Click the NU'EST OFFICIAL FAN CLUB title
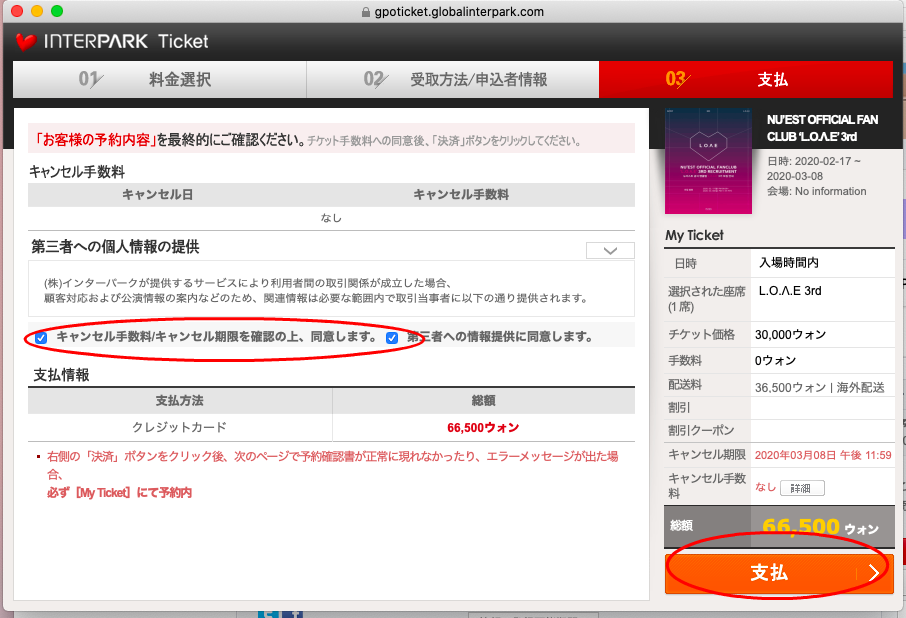 822,128
